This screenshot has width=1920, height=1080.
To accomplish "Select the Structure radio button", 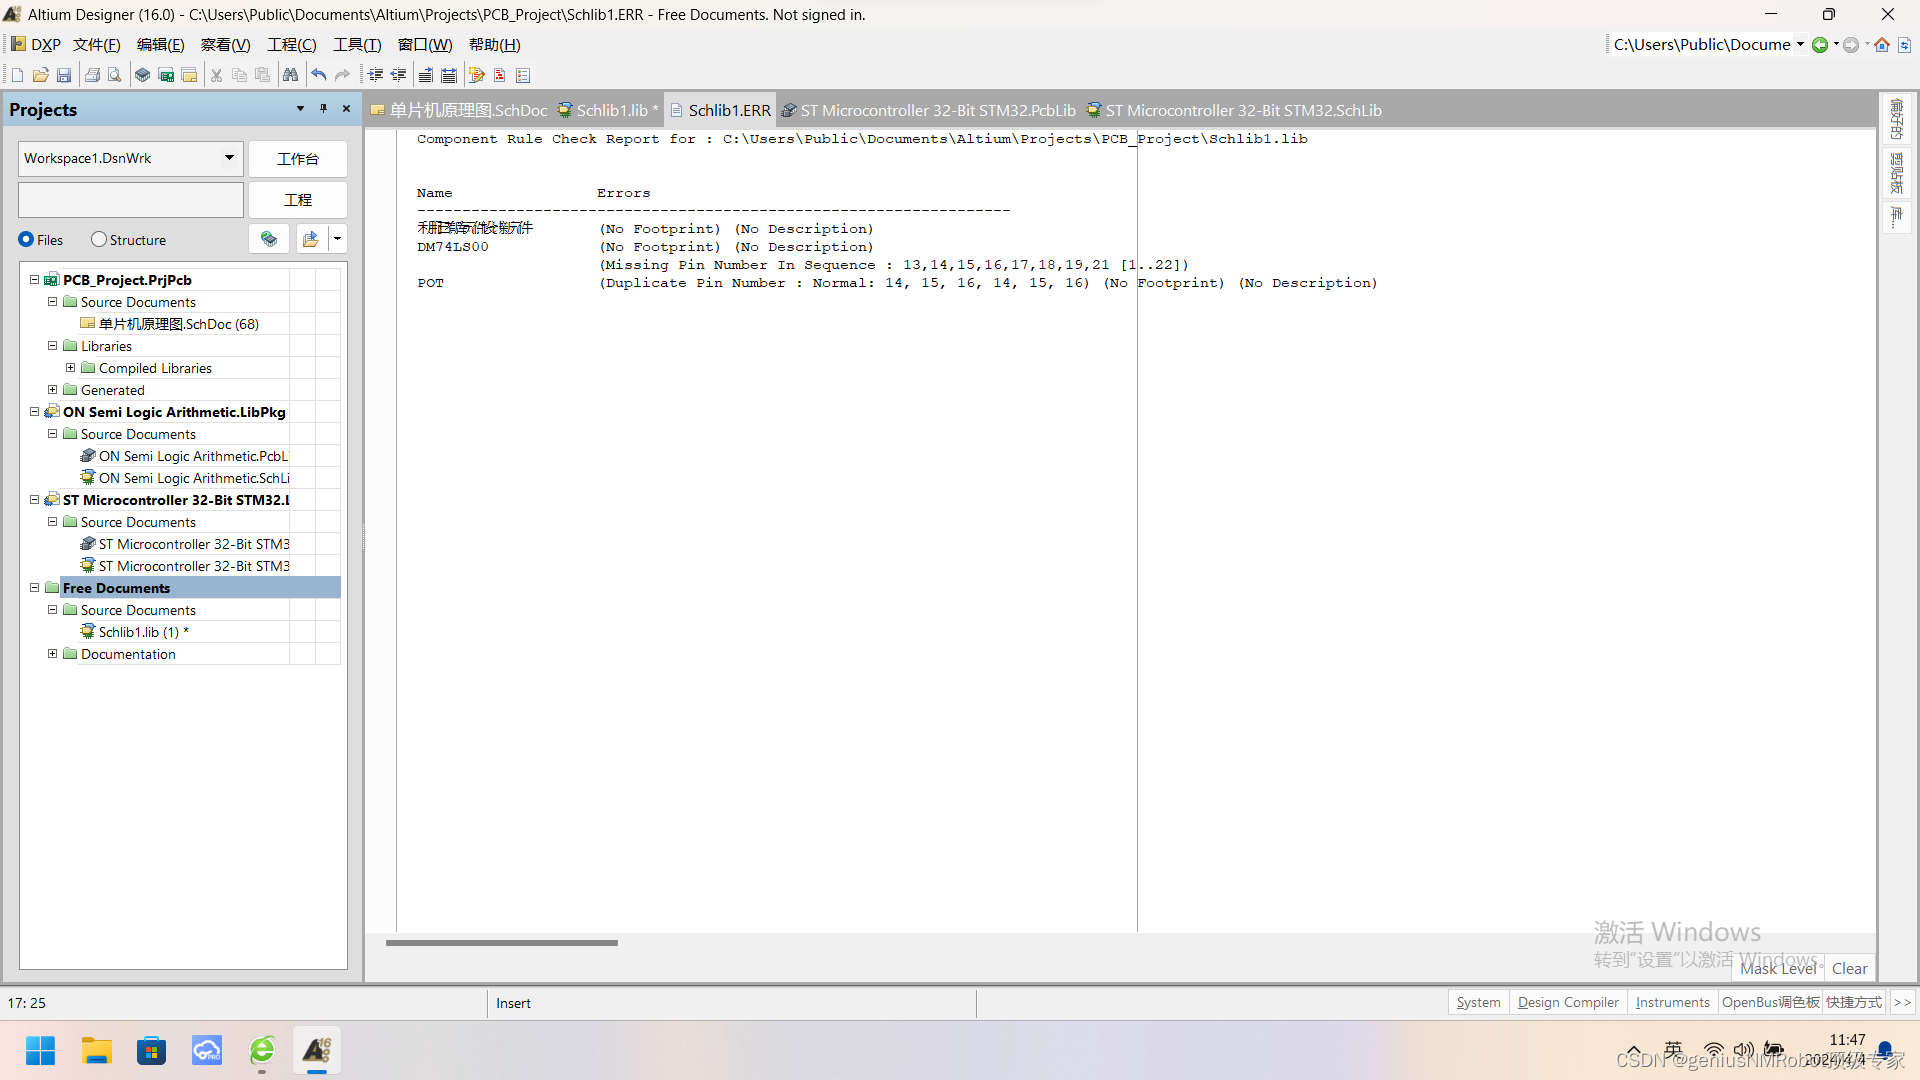I will [x=98, y=240].
